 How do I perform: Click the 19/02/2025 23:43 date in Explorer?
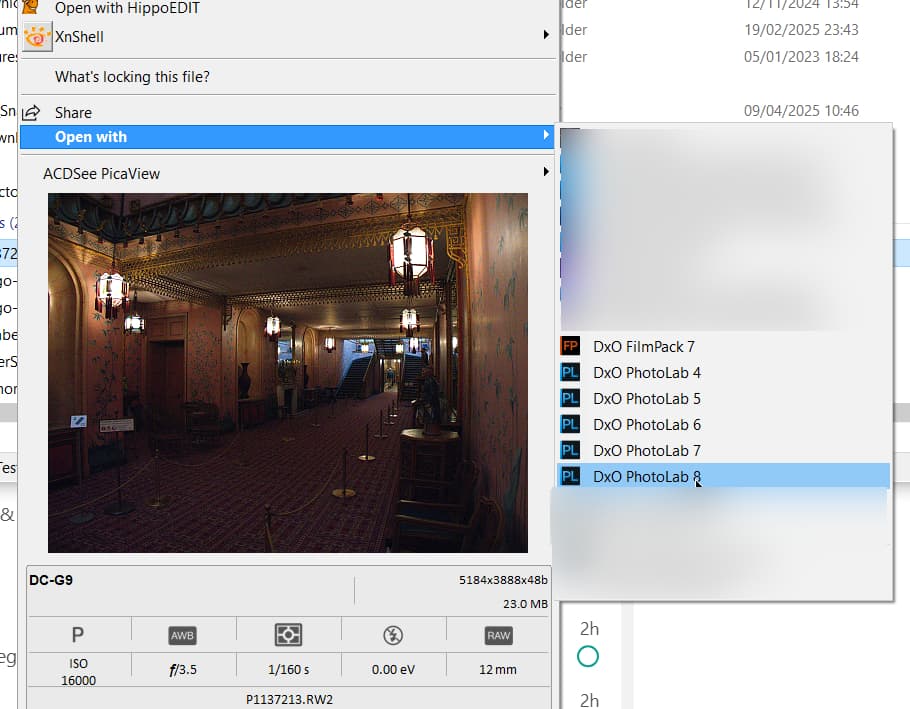(801, 30)
